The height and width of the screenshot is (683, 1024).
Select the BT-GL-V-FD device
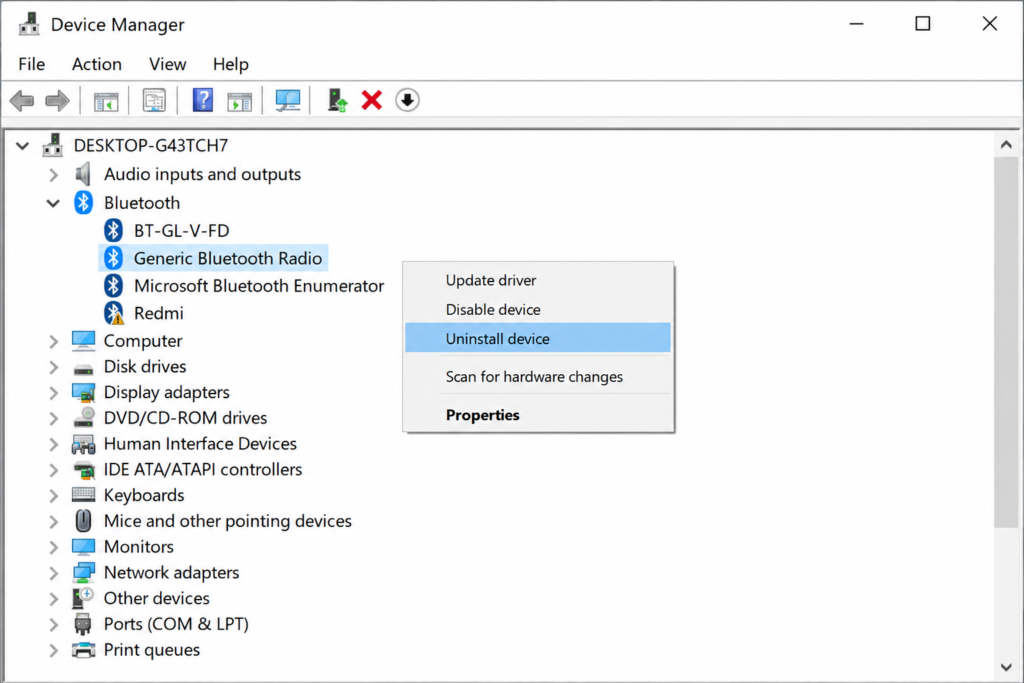pyautogui.click(x=182, y=230)
